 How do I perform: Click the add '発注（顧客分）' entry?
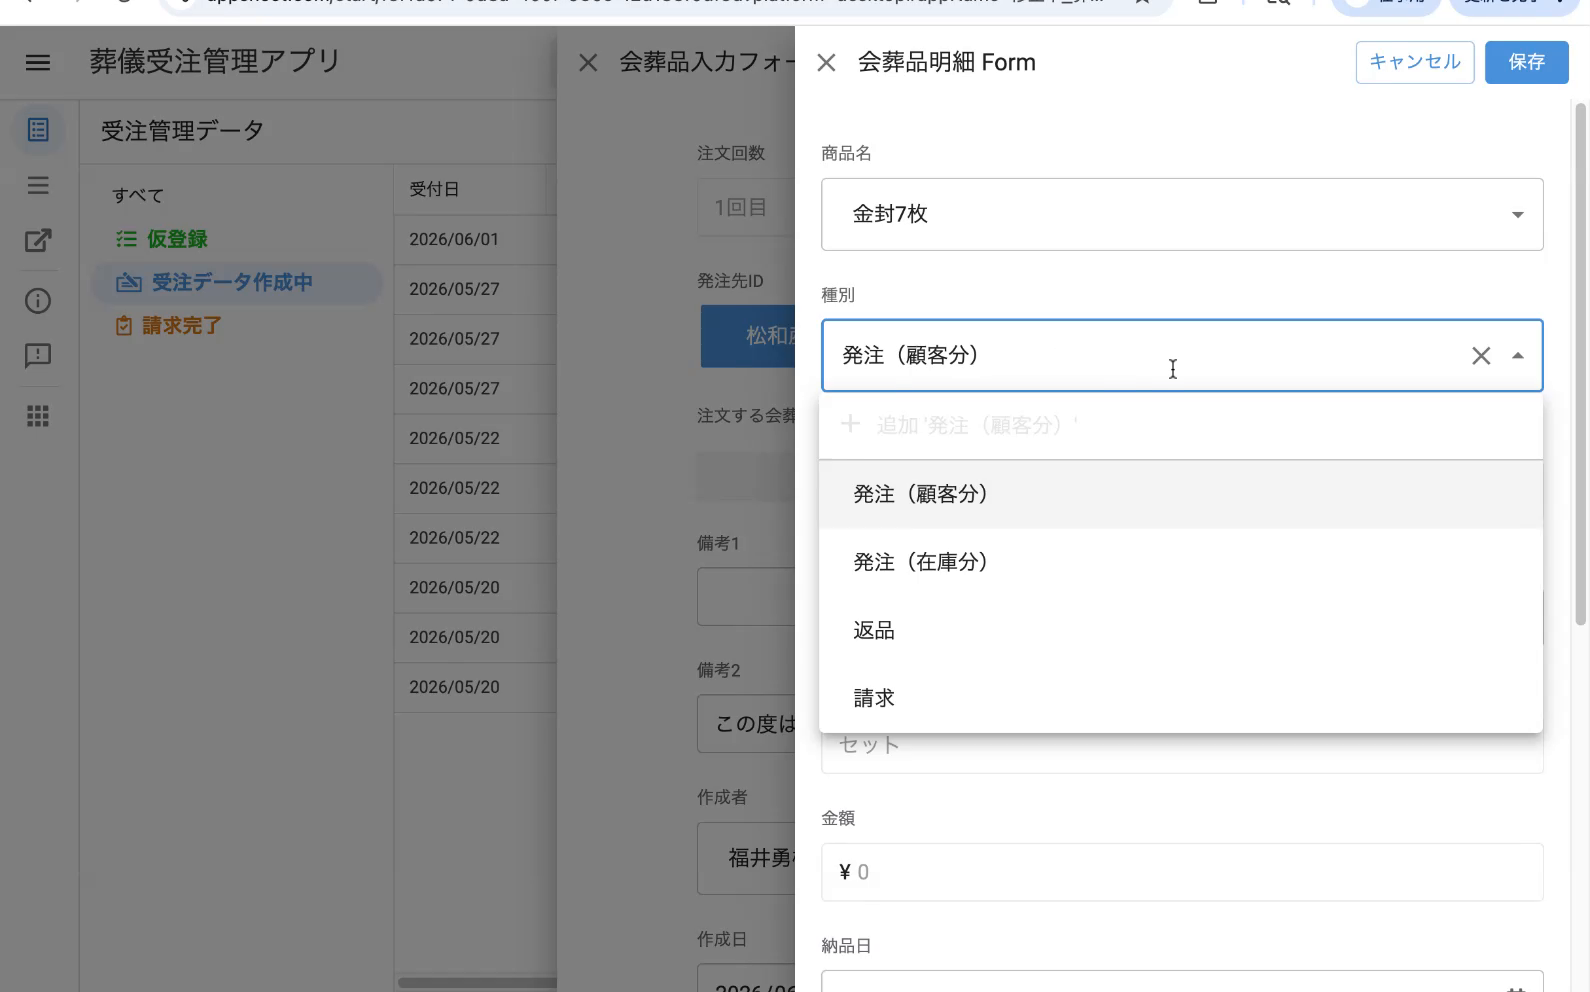point(1181,425)
